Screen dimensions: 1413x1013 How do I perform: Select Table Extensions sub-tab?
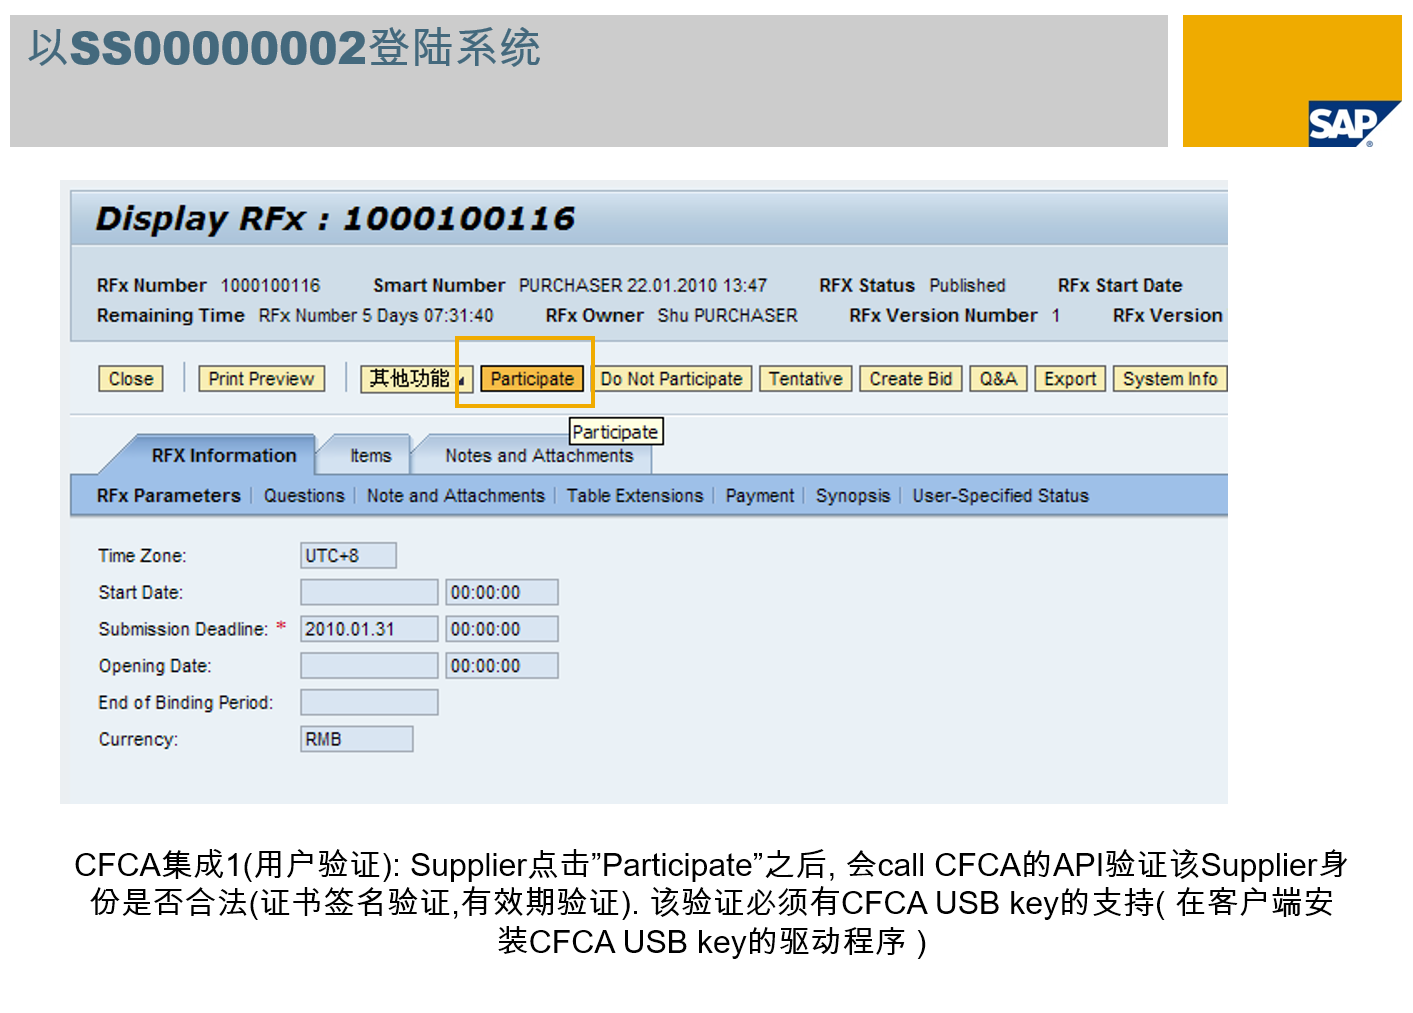635,496
